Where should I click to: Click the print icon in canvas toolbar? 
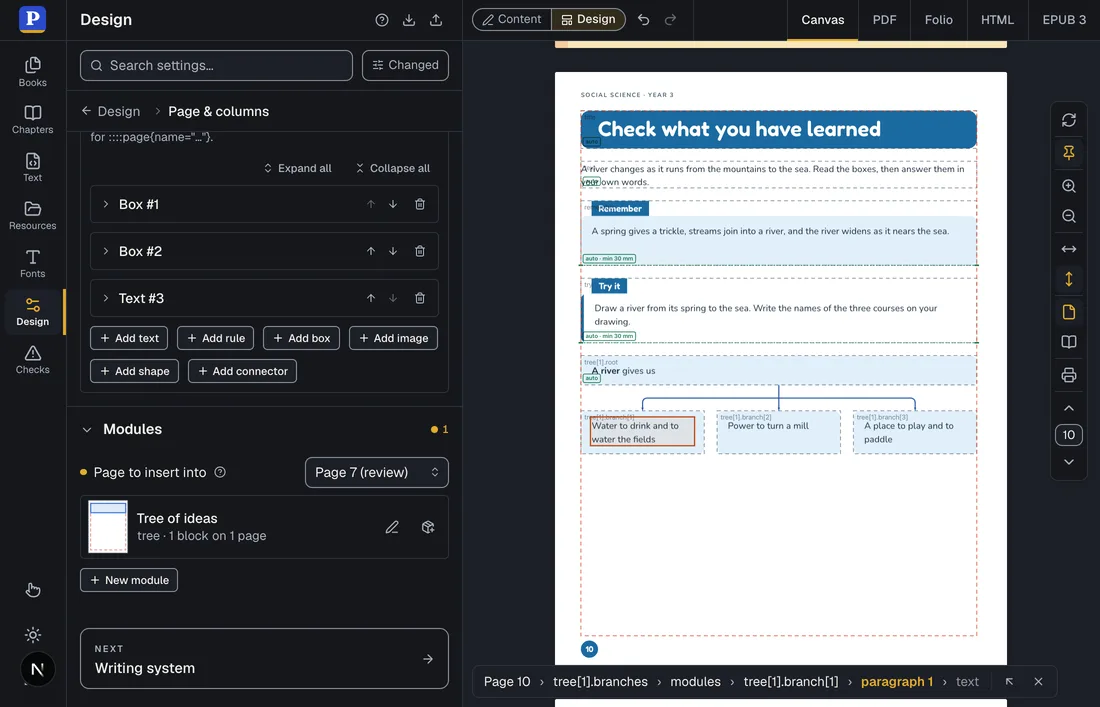(x=1068, y=375)
